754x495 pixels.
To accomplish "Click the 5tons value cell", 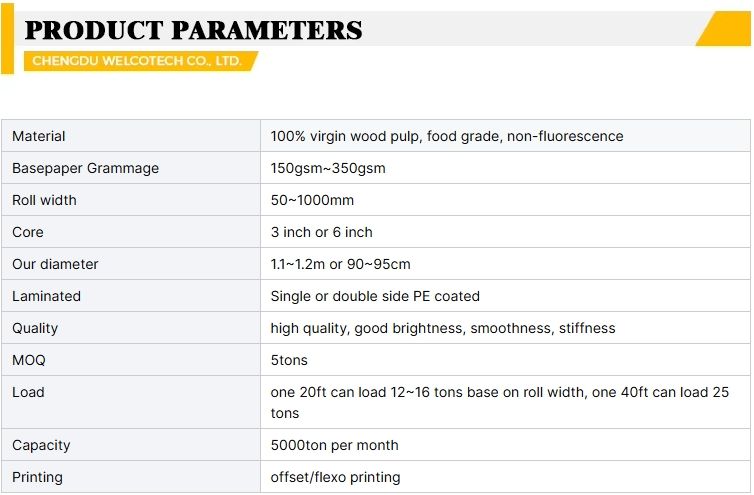I will click(505, 360).
